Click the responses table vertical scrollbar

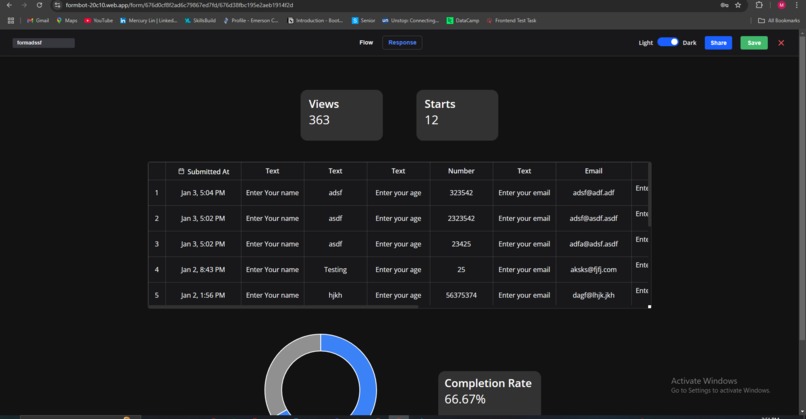click(650, 195)
